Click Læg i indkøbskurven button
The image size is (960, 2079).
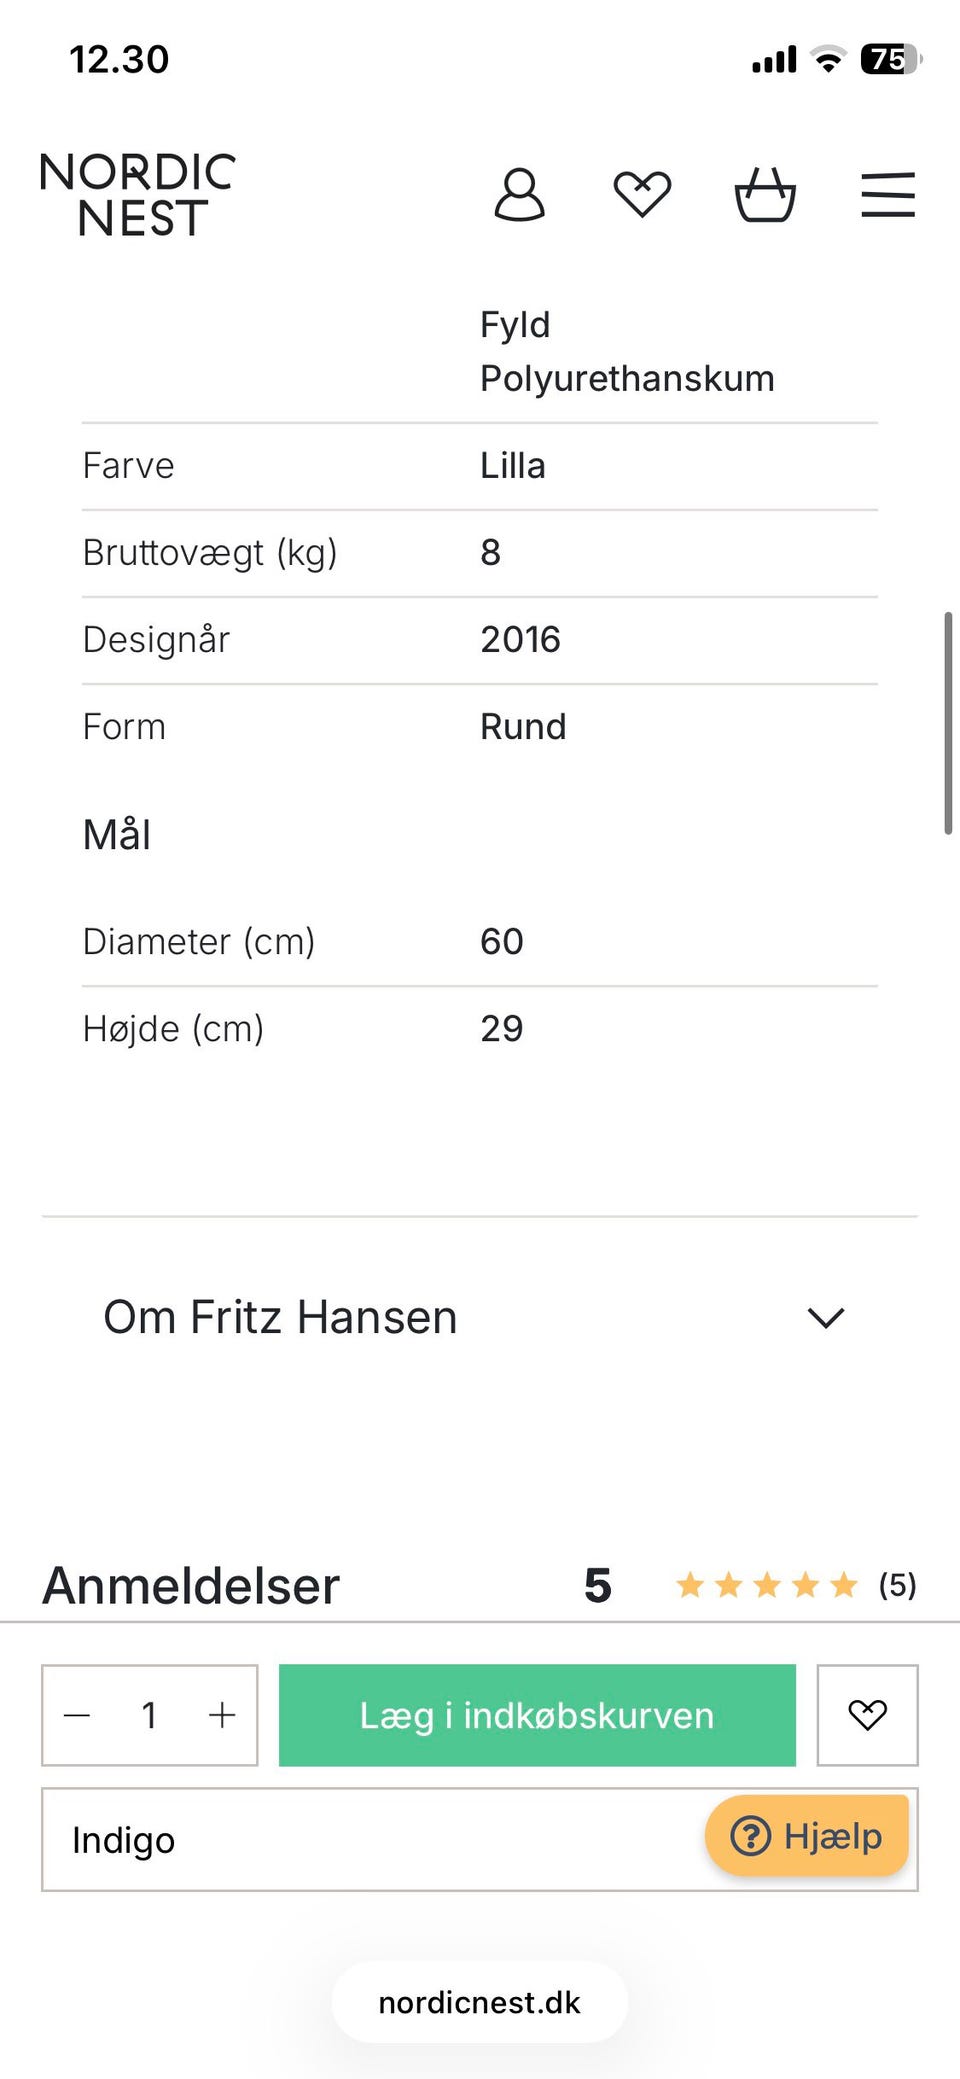(537, 1715)
